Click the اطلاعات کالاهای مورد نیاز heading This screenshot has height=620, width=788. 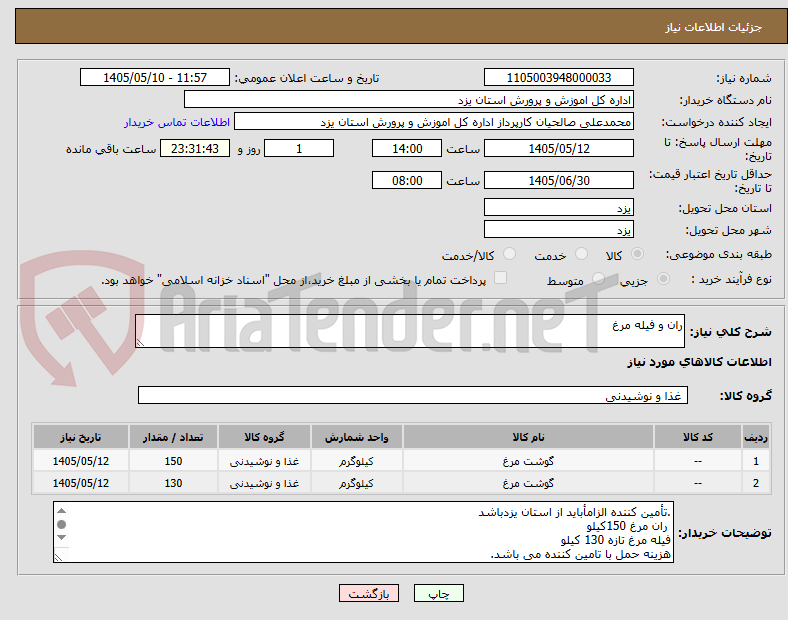tap(699, 362)
